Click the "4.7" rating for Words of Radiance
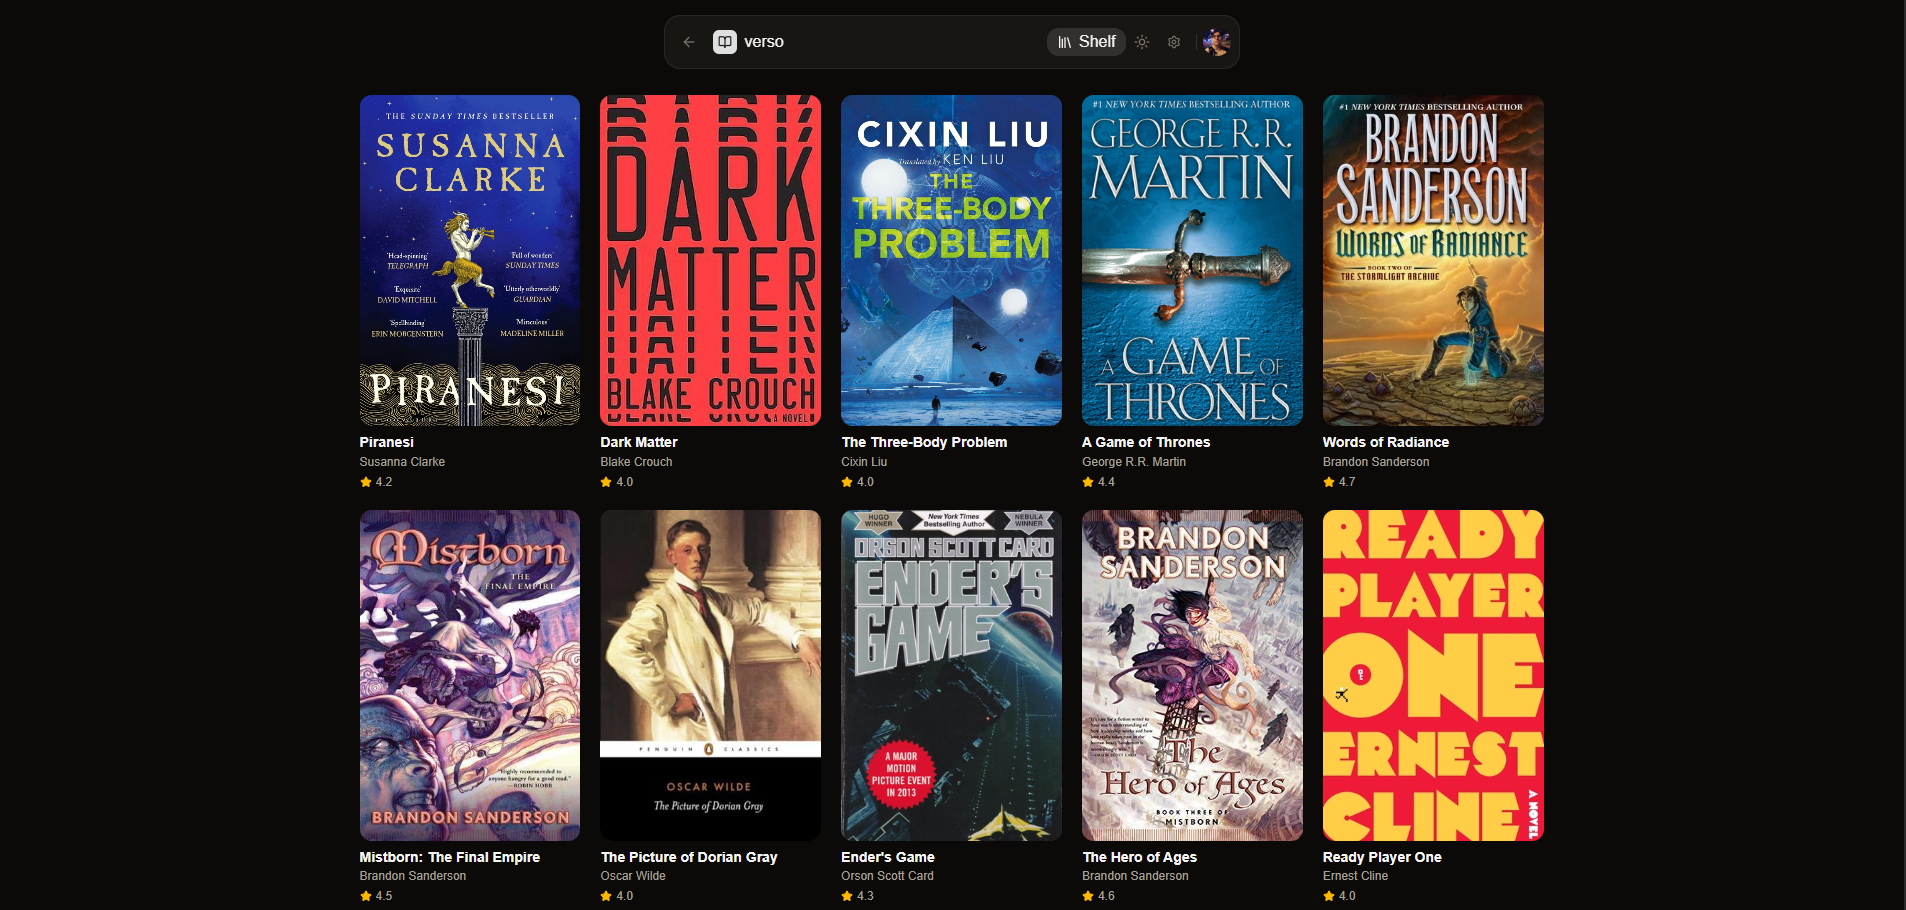This screenshot has height=910, width=1906. click(1347, 482)
